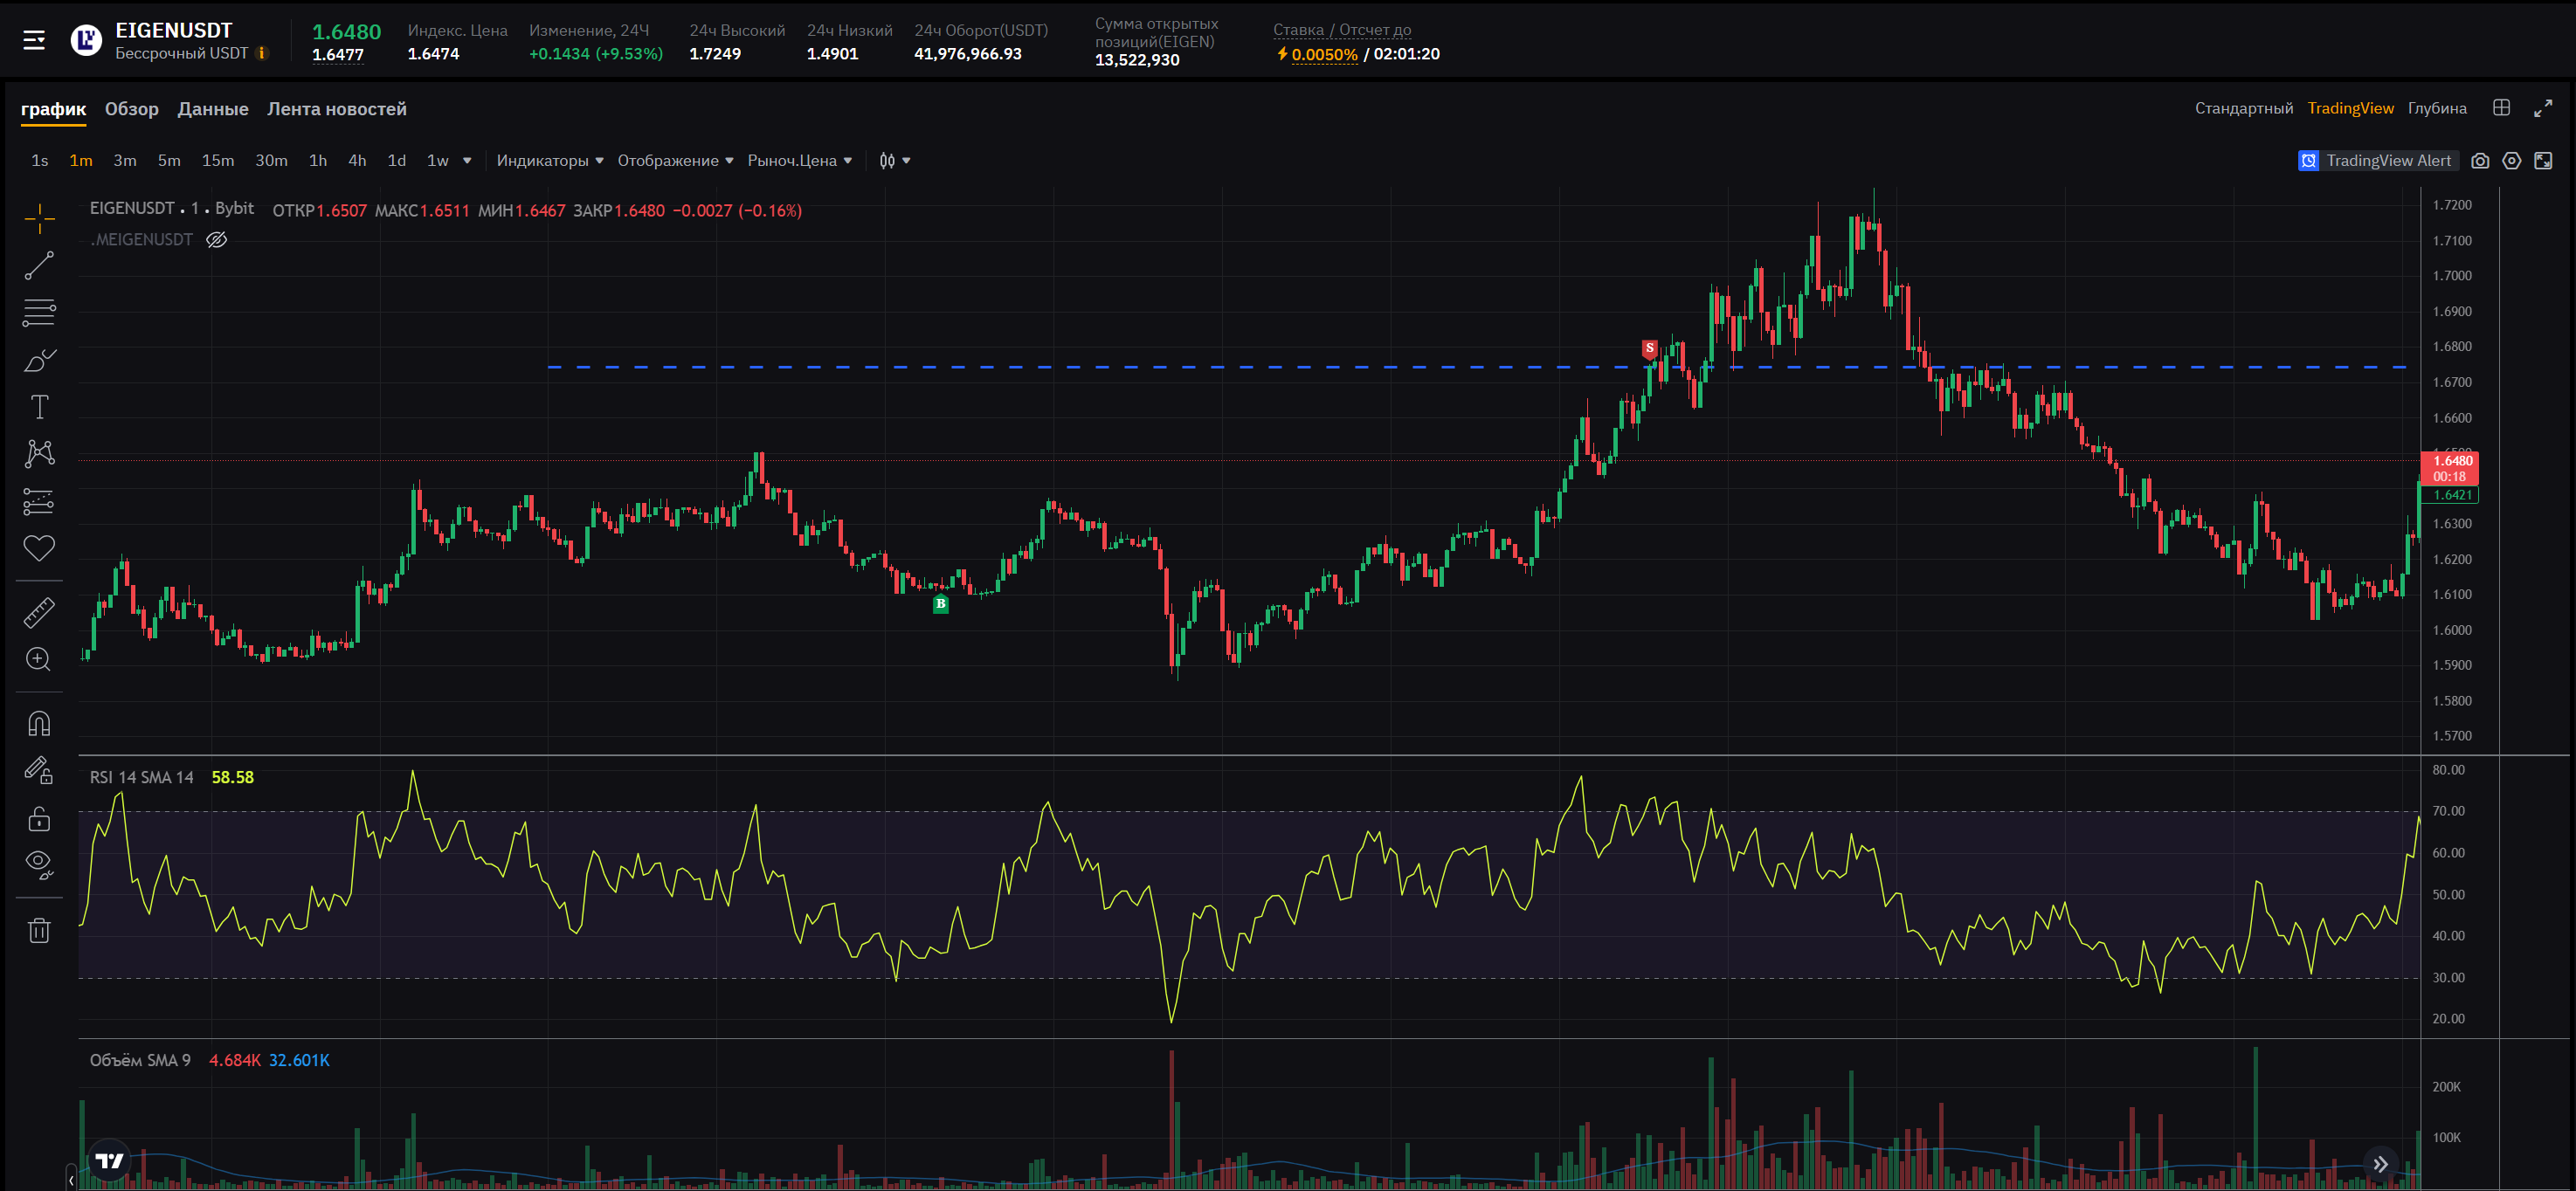Take chart snapshot with camera icon

[2480, 161]
